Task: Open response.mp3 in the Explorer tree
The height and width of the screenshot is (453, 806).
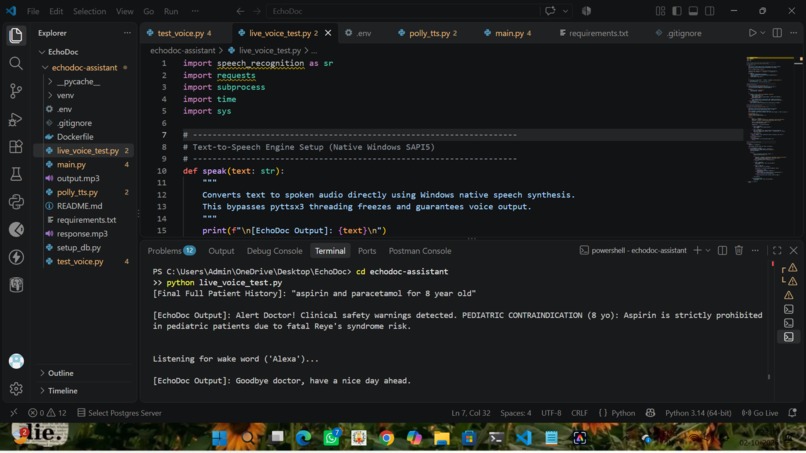Action: pos(83,233)
